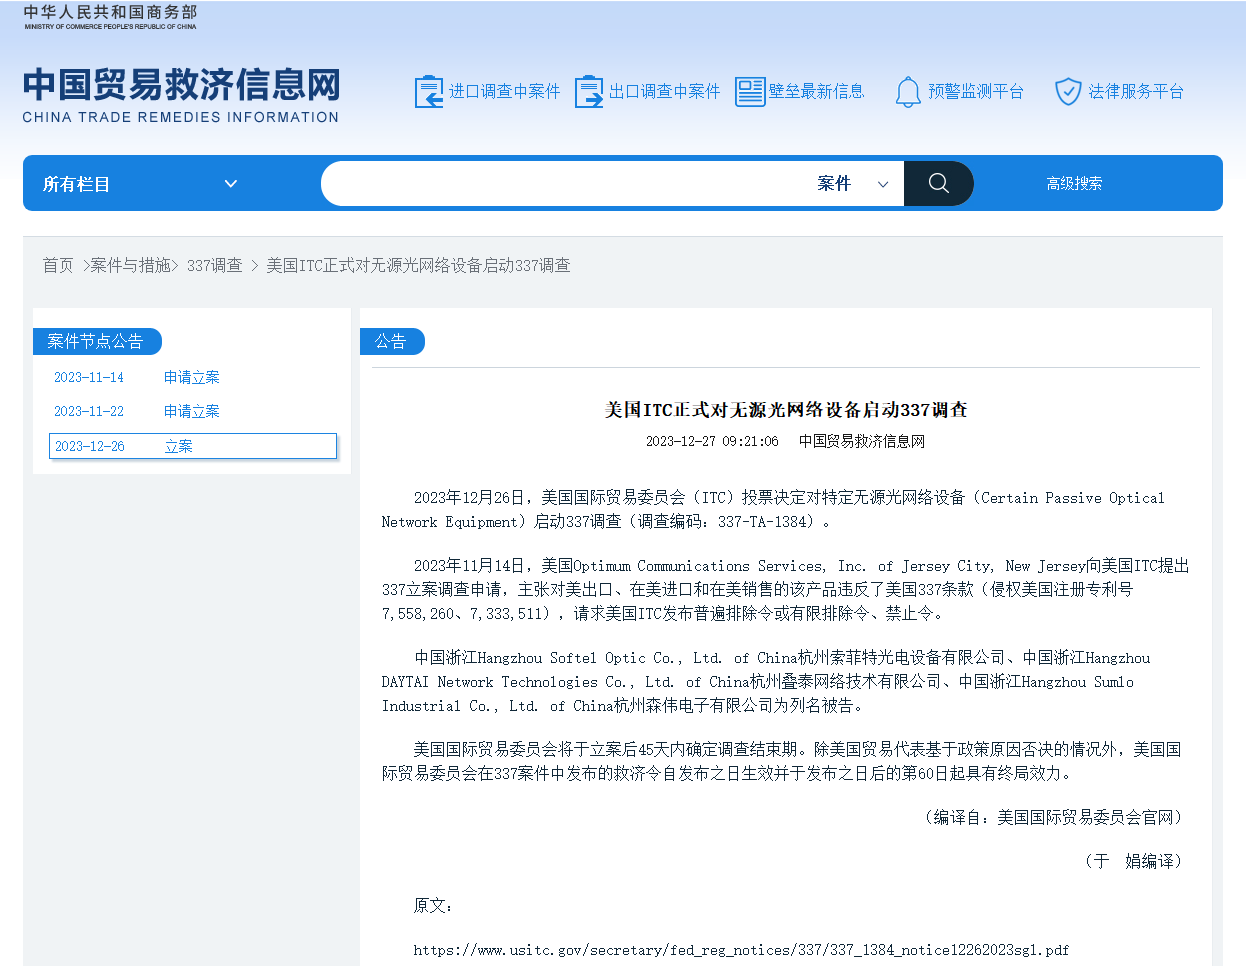Click the 原文： label

click(433, 905)
